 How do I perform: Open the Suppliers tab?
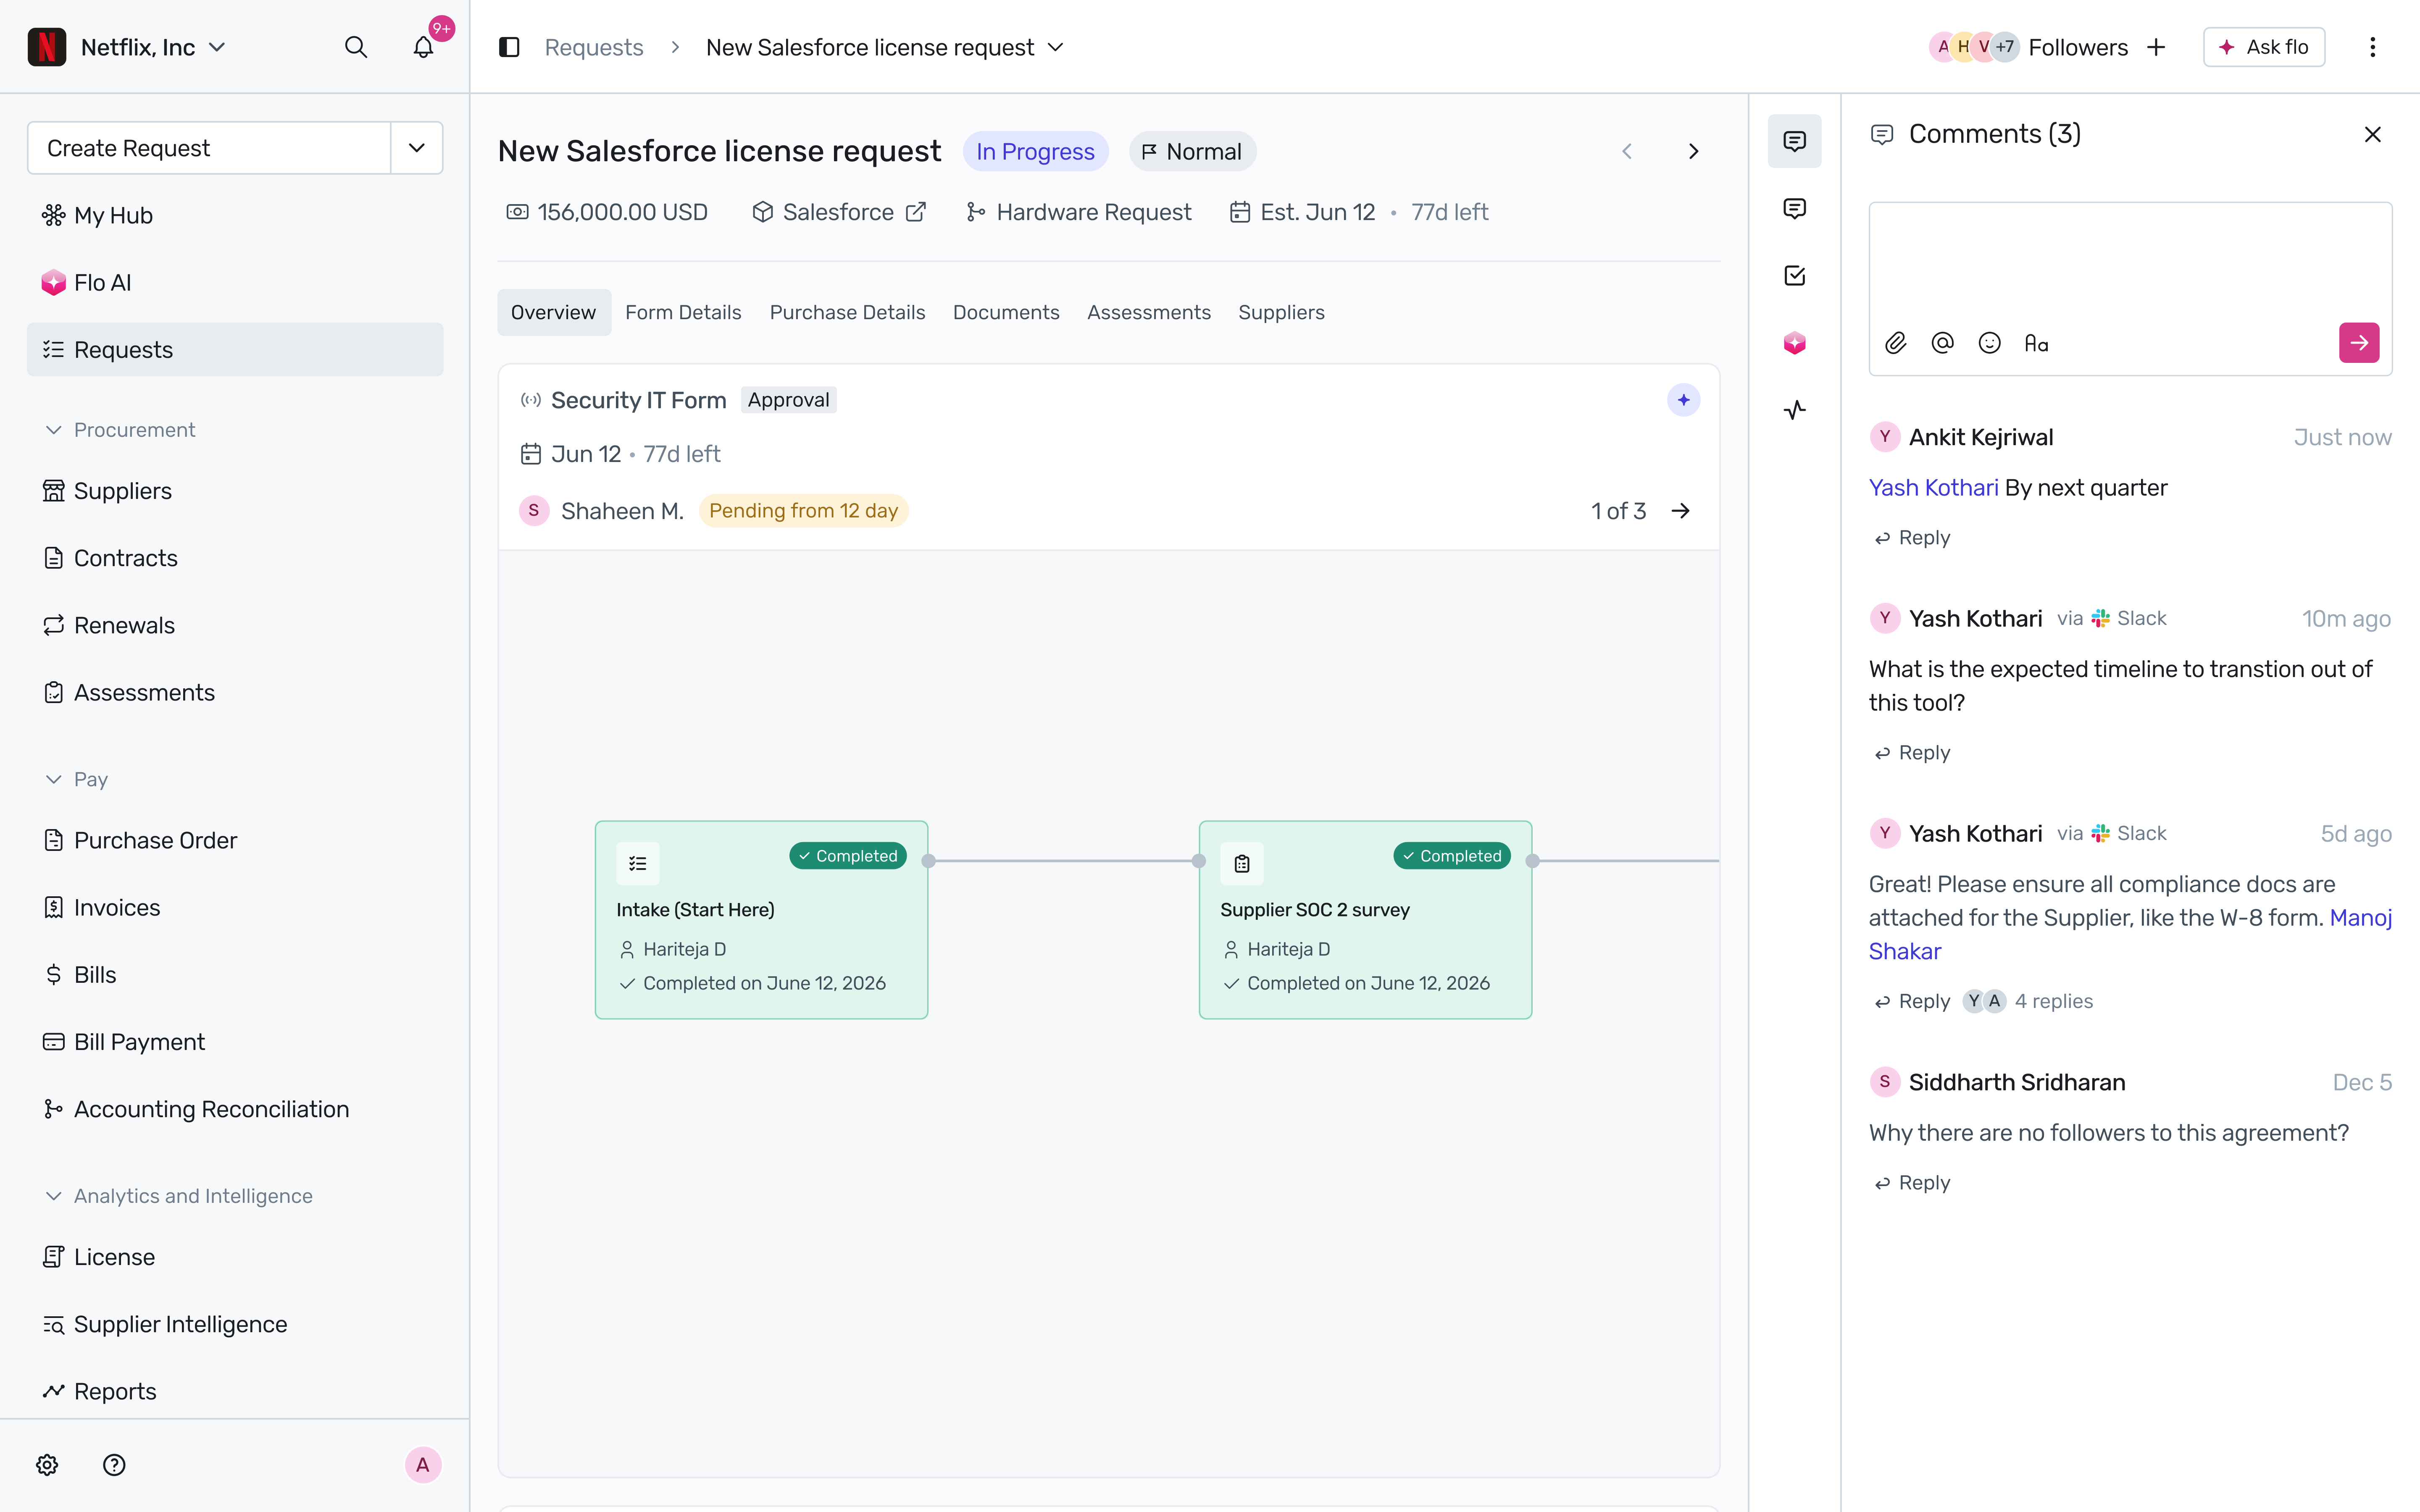click(1281, 312)
